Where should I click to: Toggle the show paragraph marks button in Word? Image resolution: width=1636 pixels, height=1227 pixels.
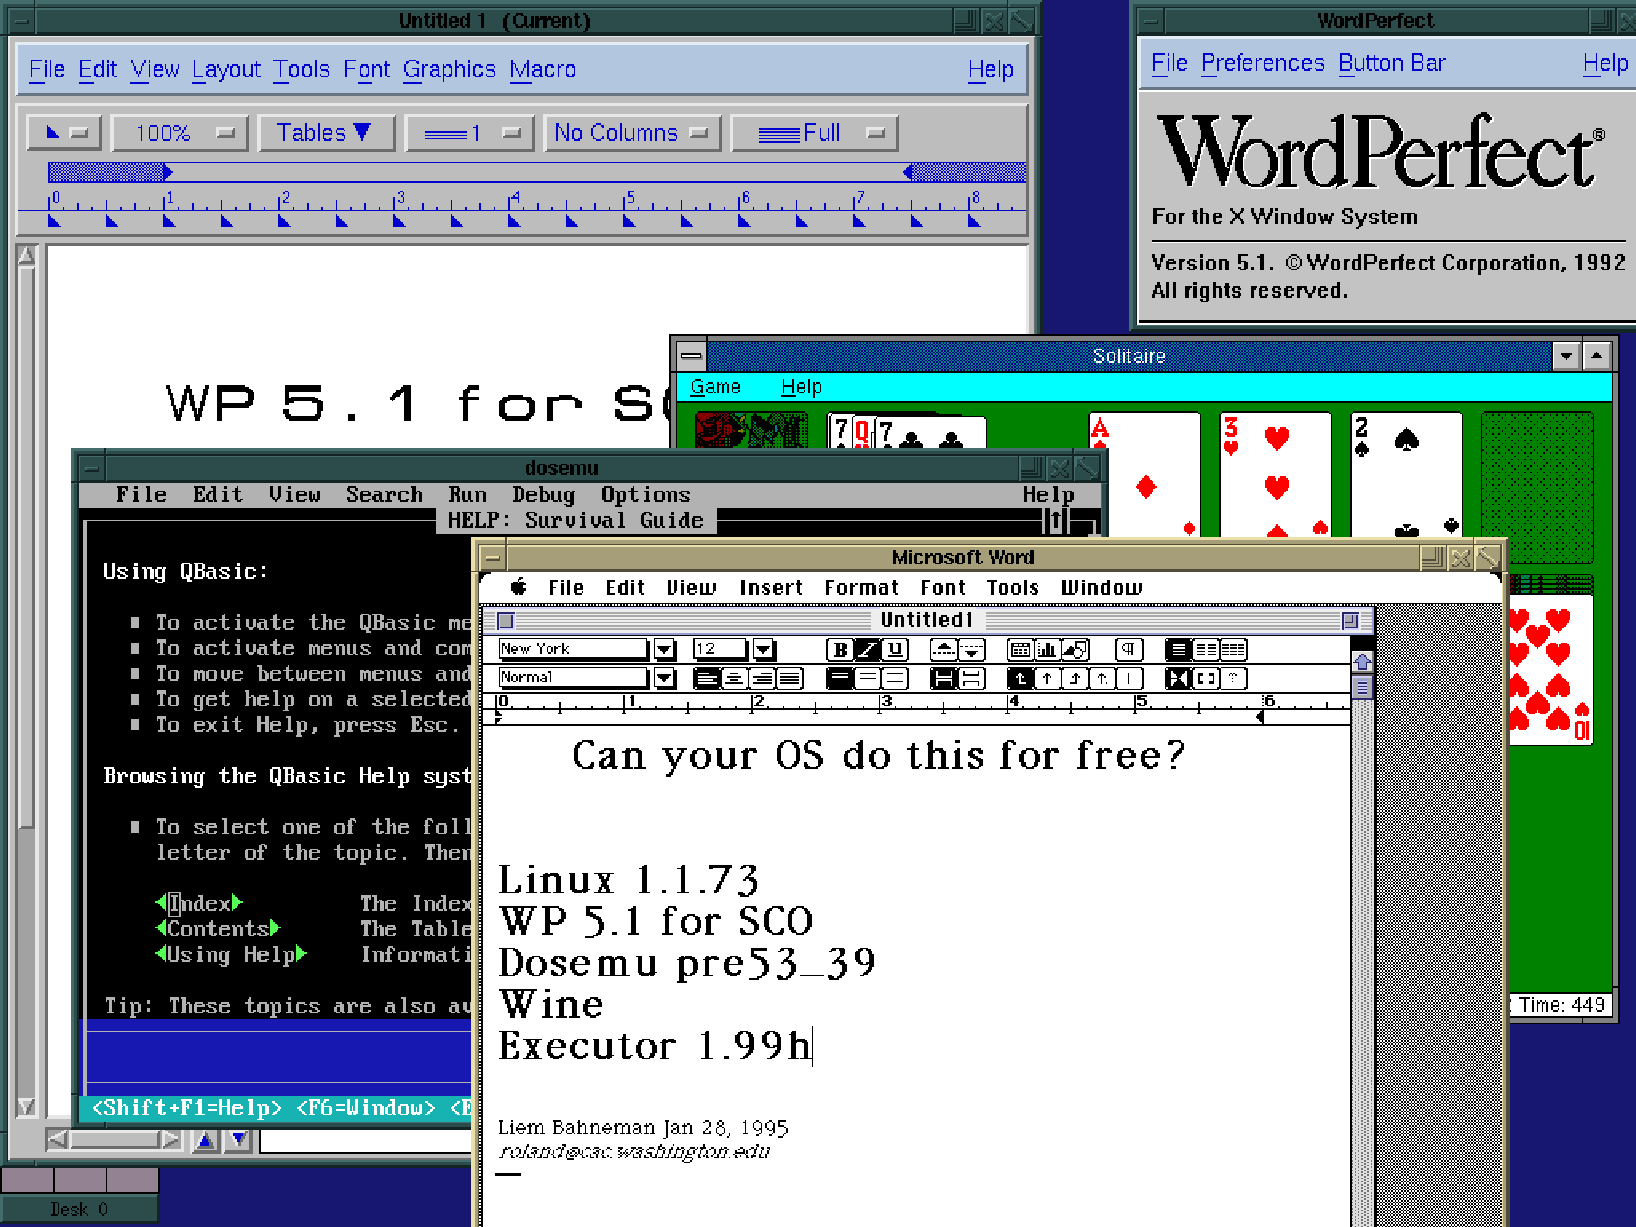pyautogui.click(x=1129, y=650)
